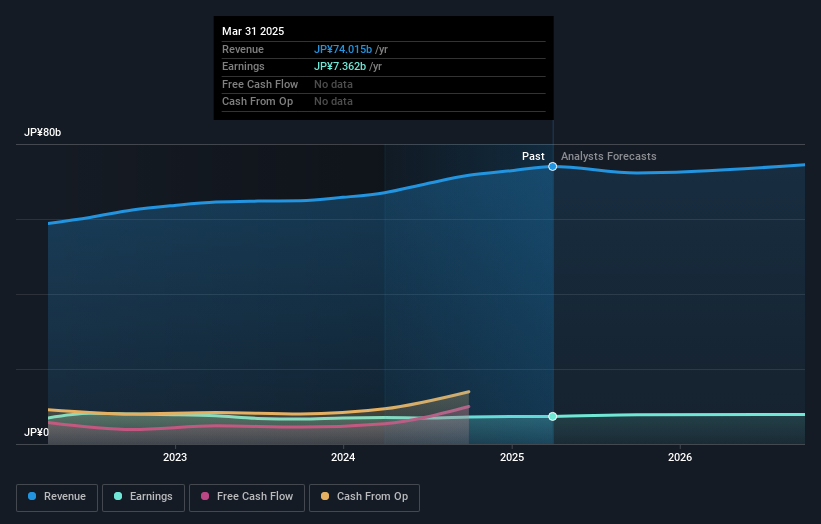Click the orange Cash From Op legend dot
The width and height of the screenshot is (821, 524).
click(x=325, y=496)
